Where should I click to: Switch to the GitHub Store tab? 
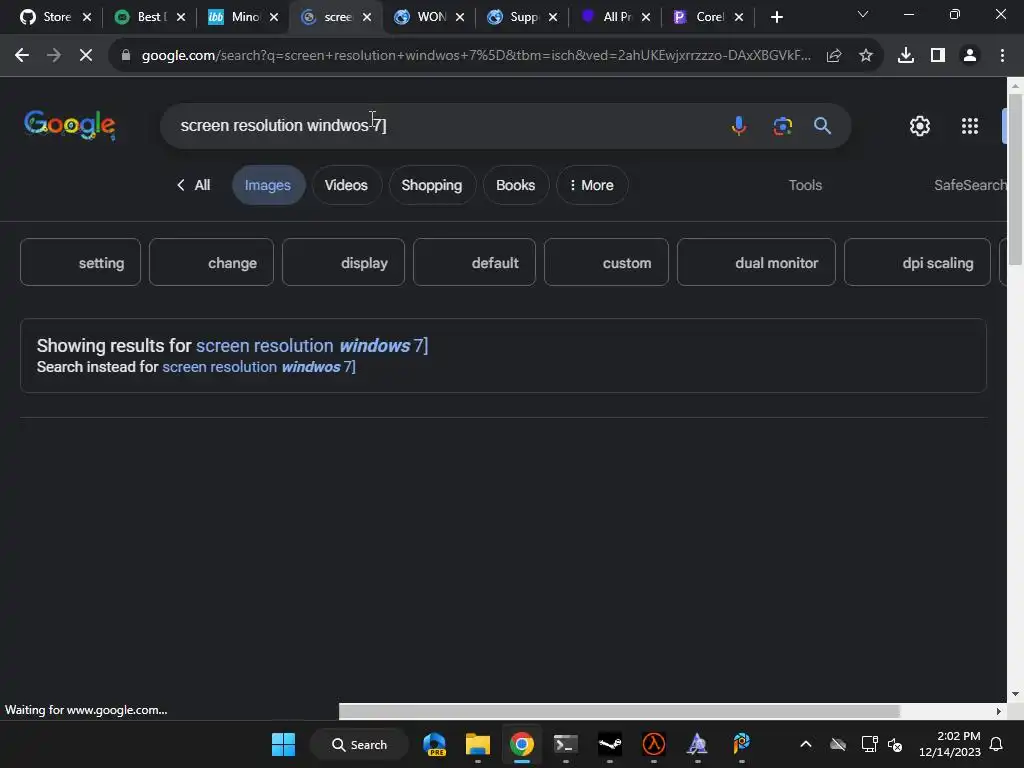pos(56,17)
